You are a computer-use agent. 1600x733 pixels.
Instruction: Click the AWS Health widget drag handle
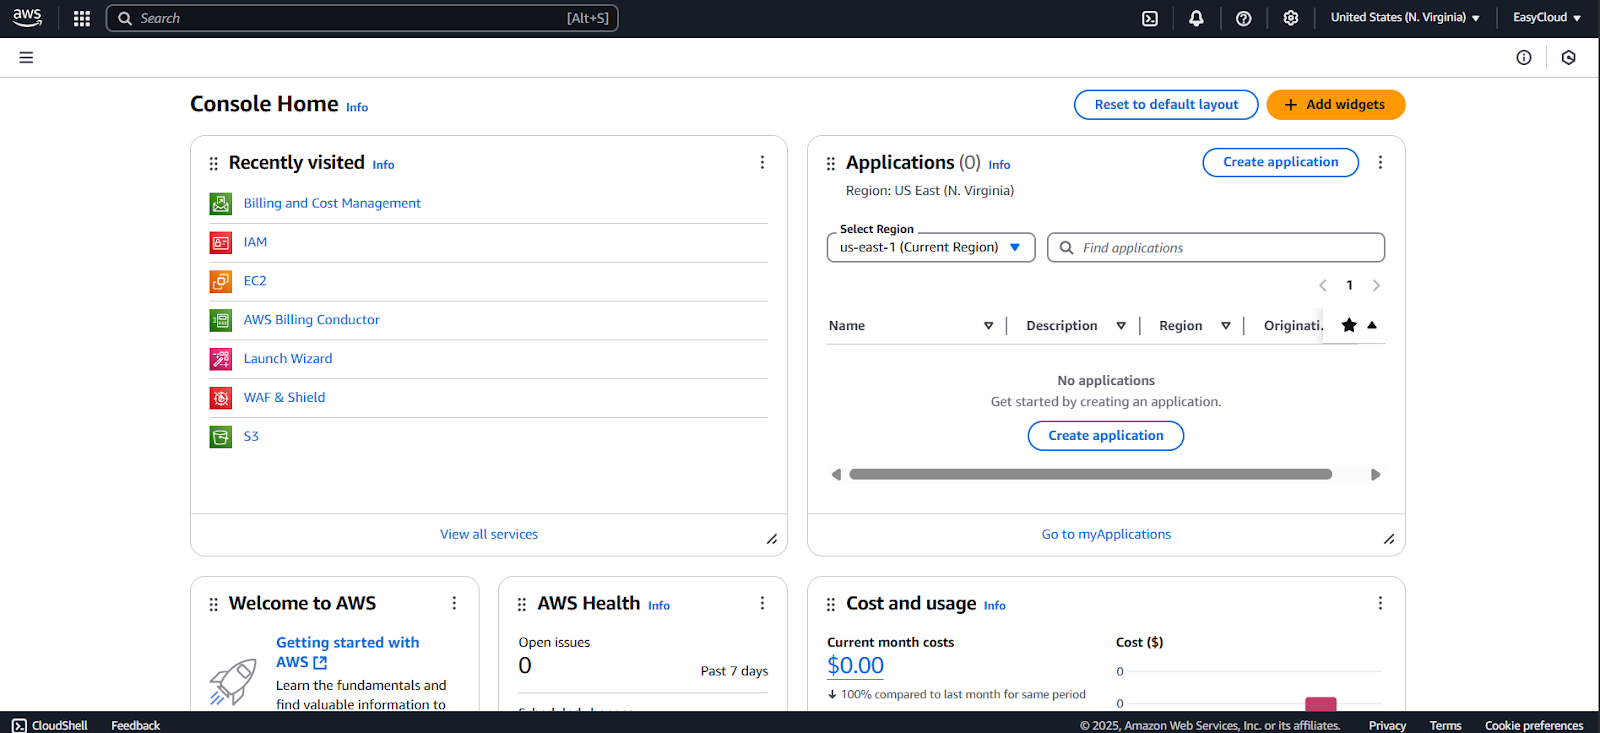tap(522, 605)
